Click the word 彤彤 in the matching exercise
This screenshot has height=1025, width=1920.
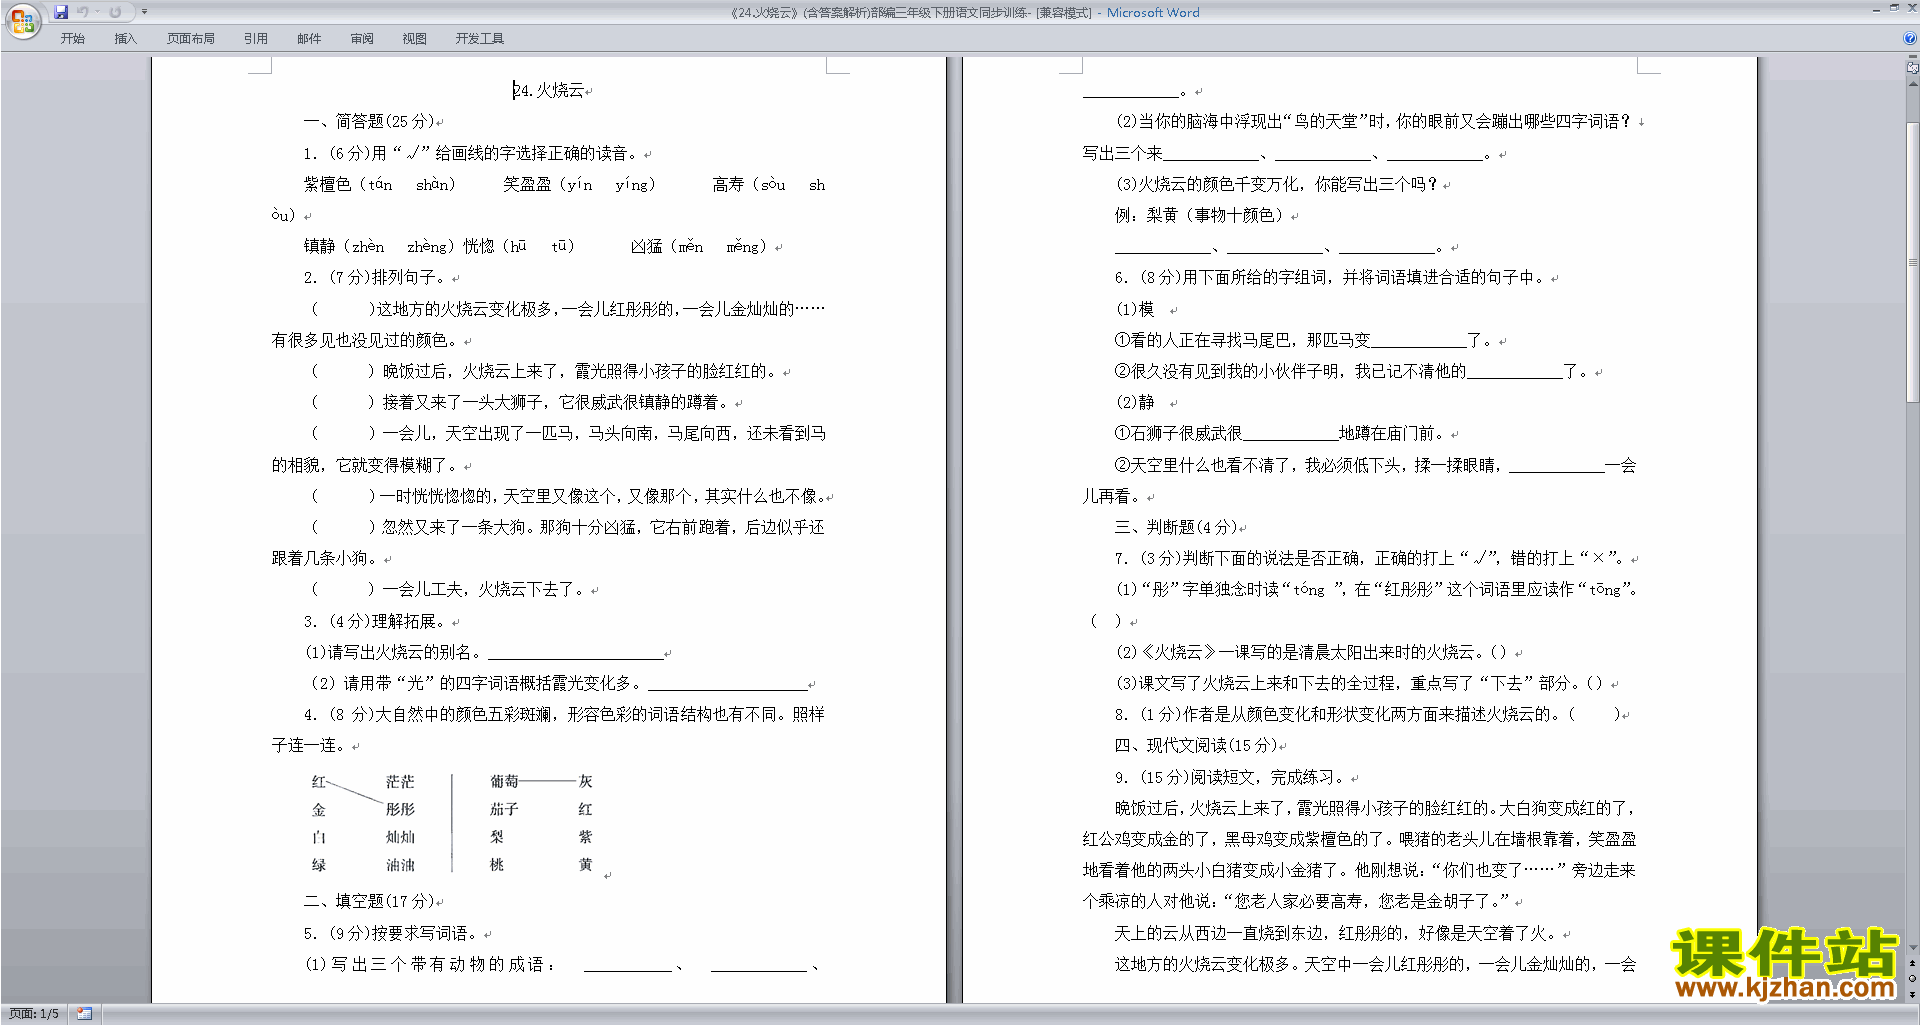400,809
